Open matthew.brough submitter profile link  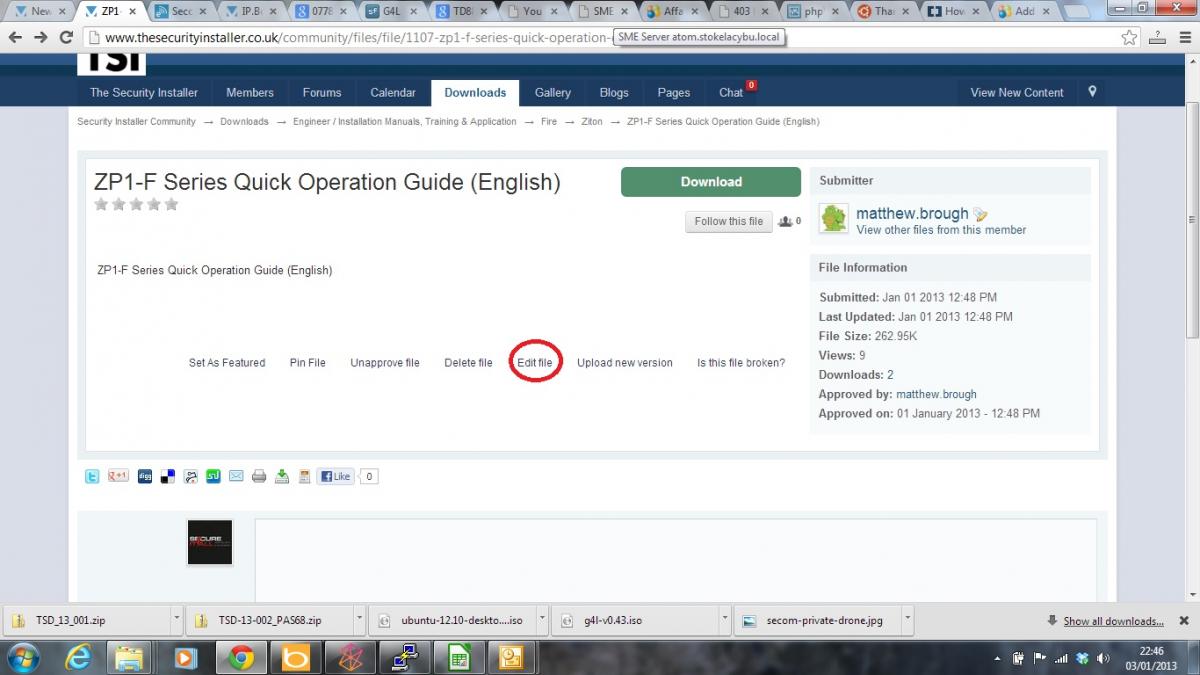click(x=912, y=213)
